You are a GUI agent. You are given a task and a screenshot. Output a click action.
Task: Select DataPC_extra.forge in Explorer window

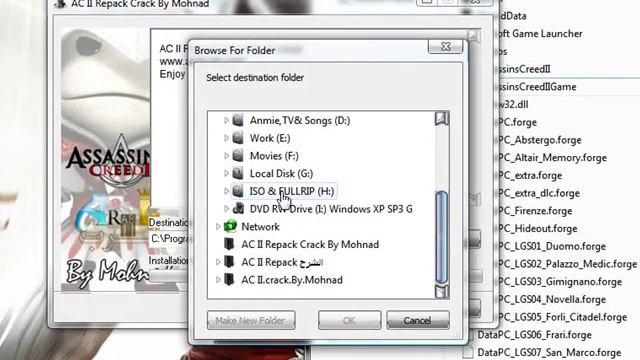coord(530,175)
